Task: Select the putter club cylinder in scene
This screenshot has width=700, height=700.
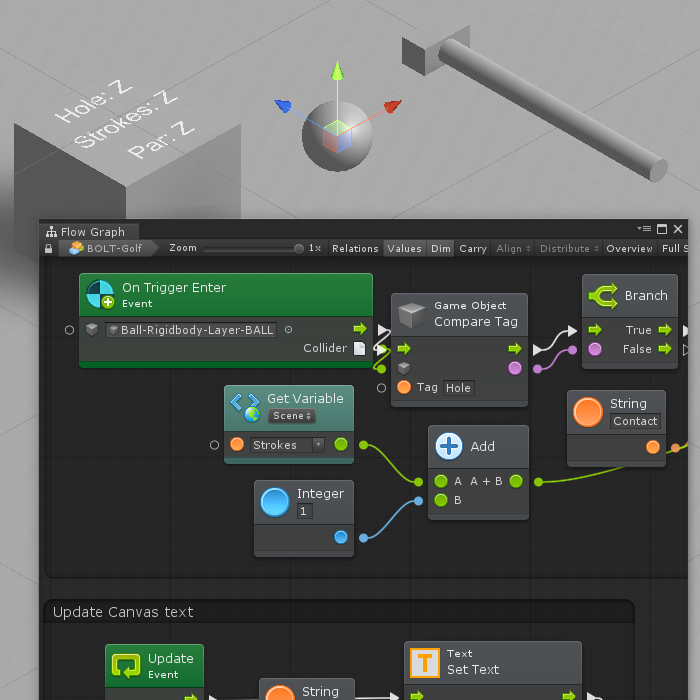Action: point(552,110)
